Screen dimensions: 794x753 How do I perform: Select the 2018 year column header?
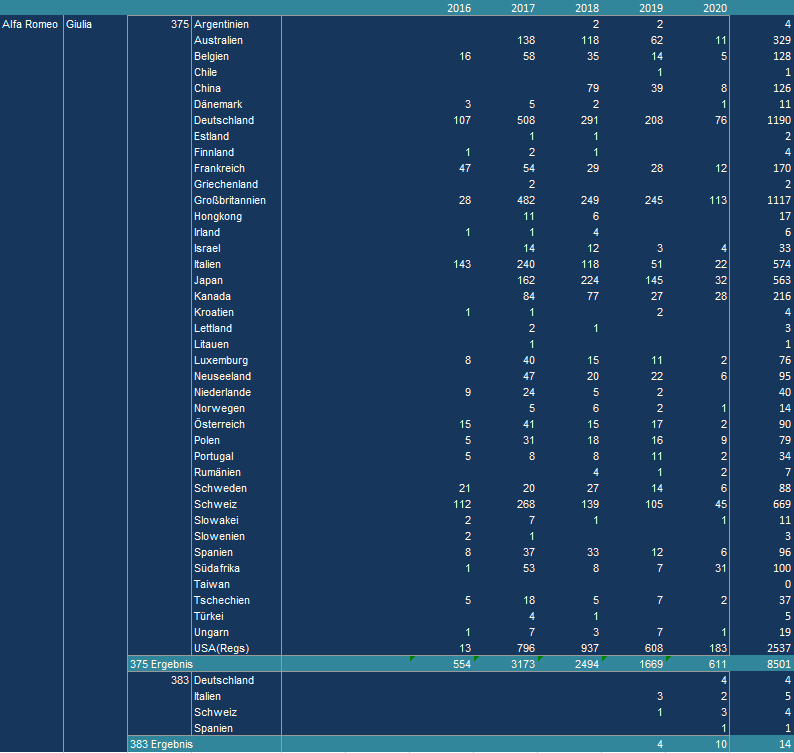pos(586,8)
